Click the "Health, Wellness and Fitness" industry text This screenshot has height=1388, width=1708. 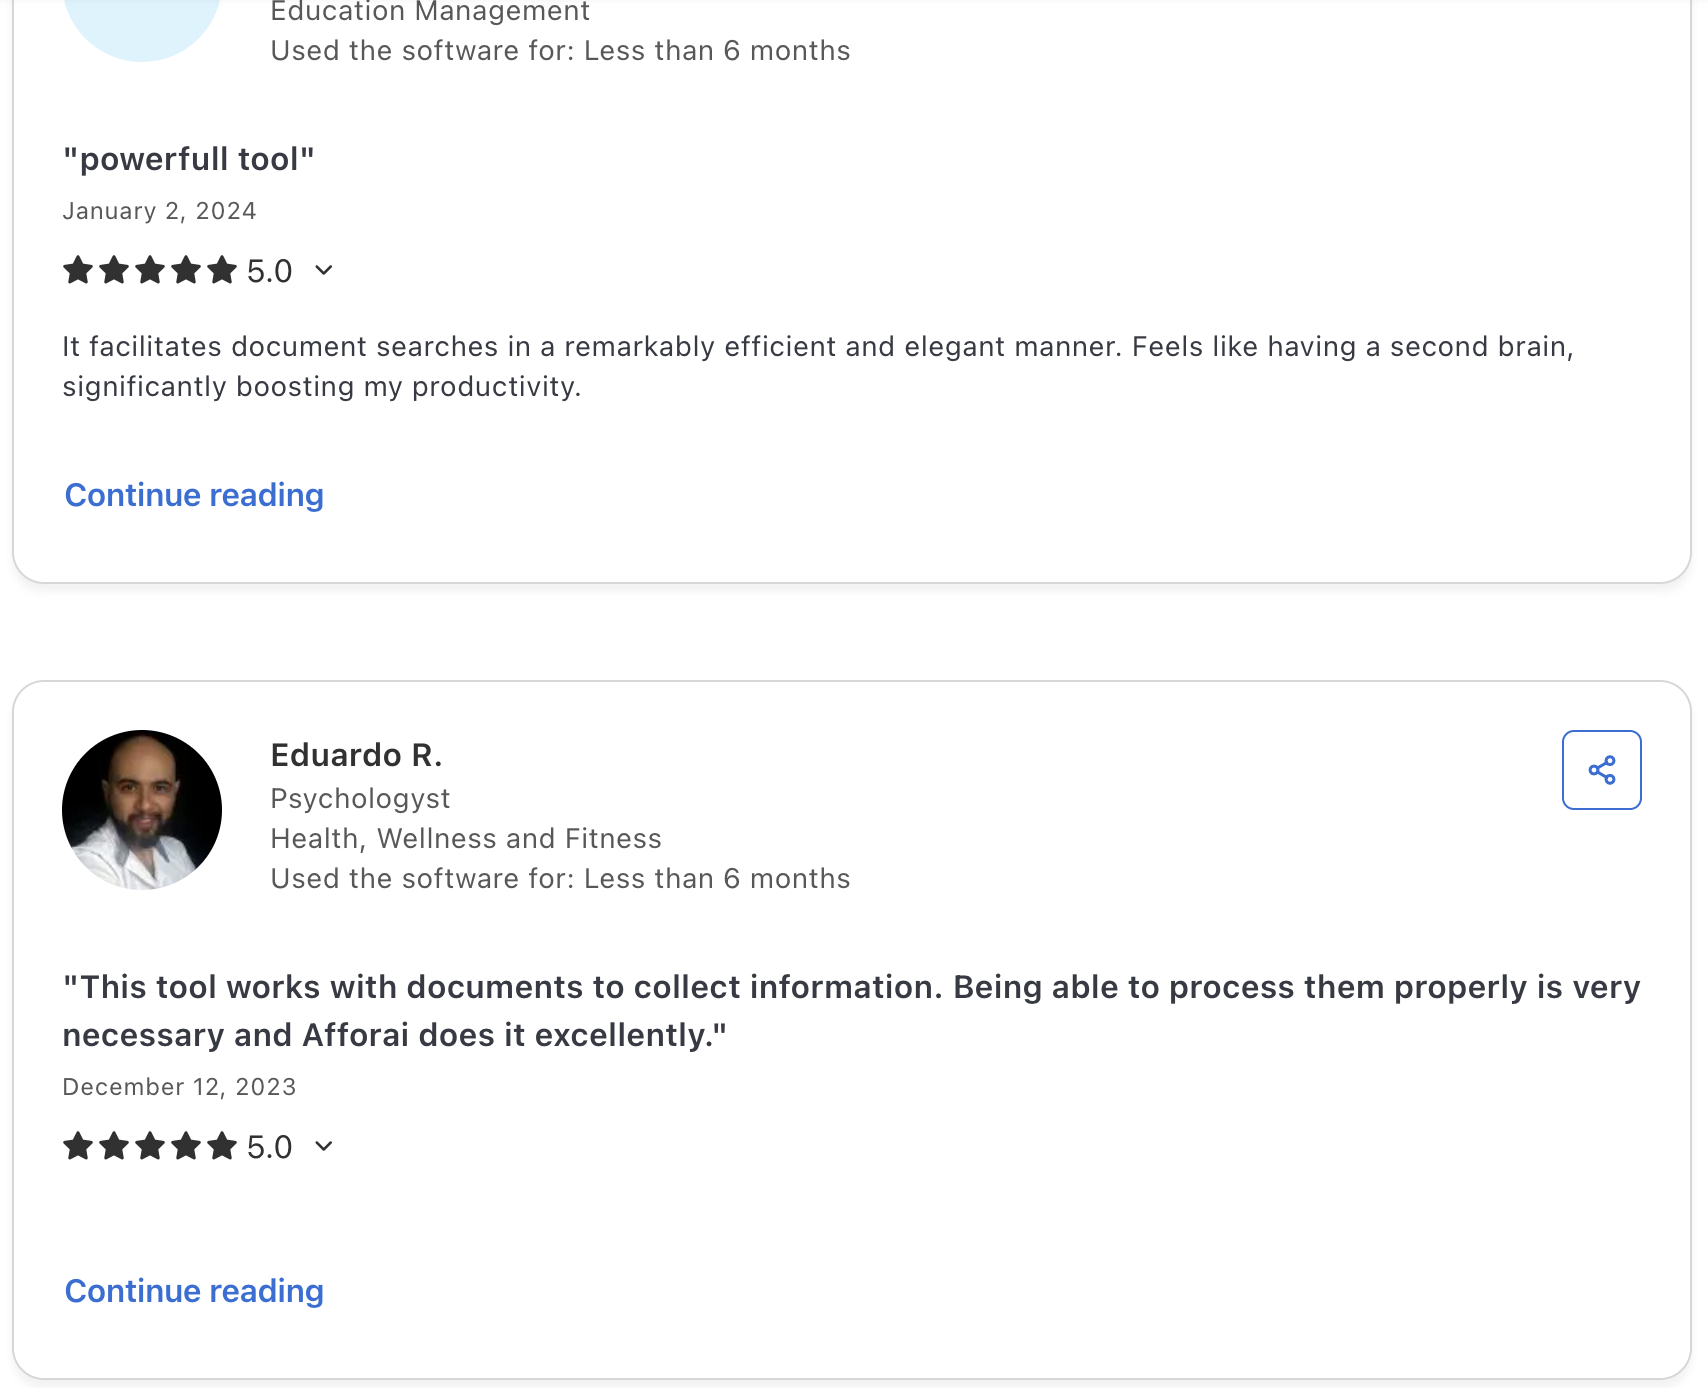coord(466,838)
